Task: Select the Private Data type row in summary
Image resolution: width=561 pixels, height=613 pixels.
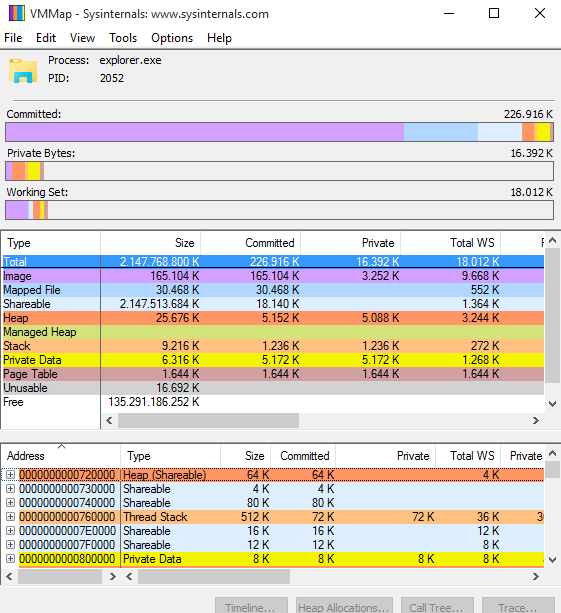Action: click(x=273, y=360)
